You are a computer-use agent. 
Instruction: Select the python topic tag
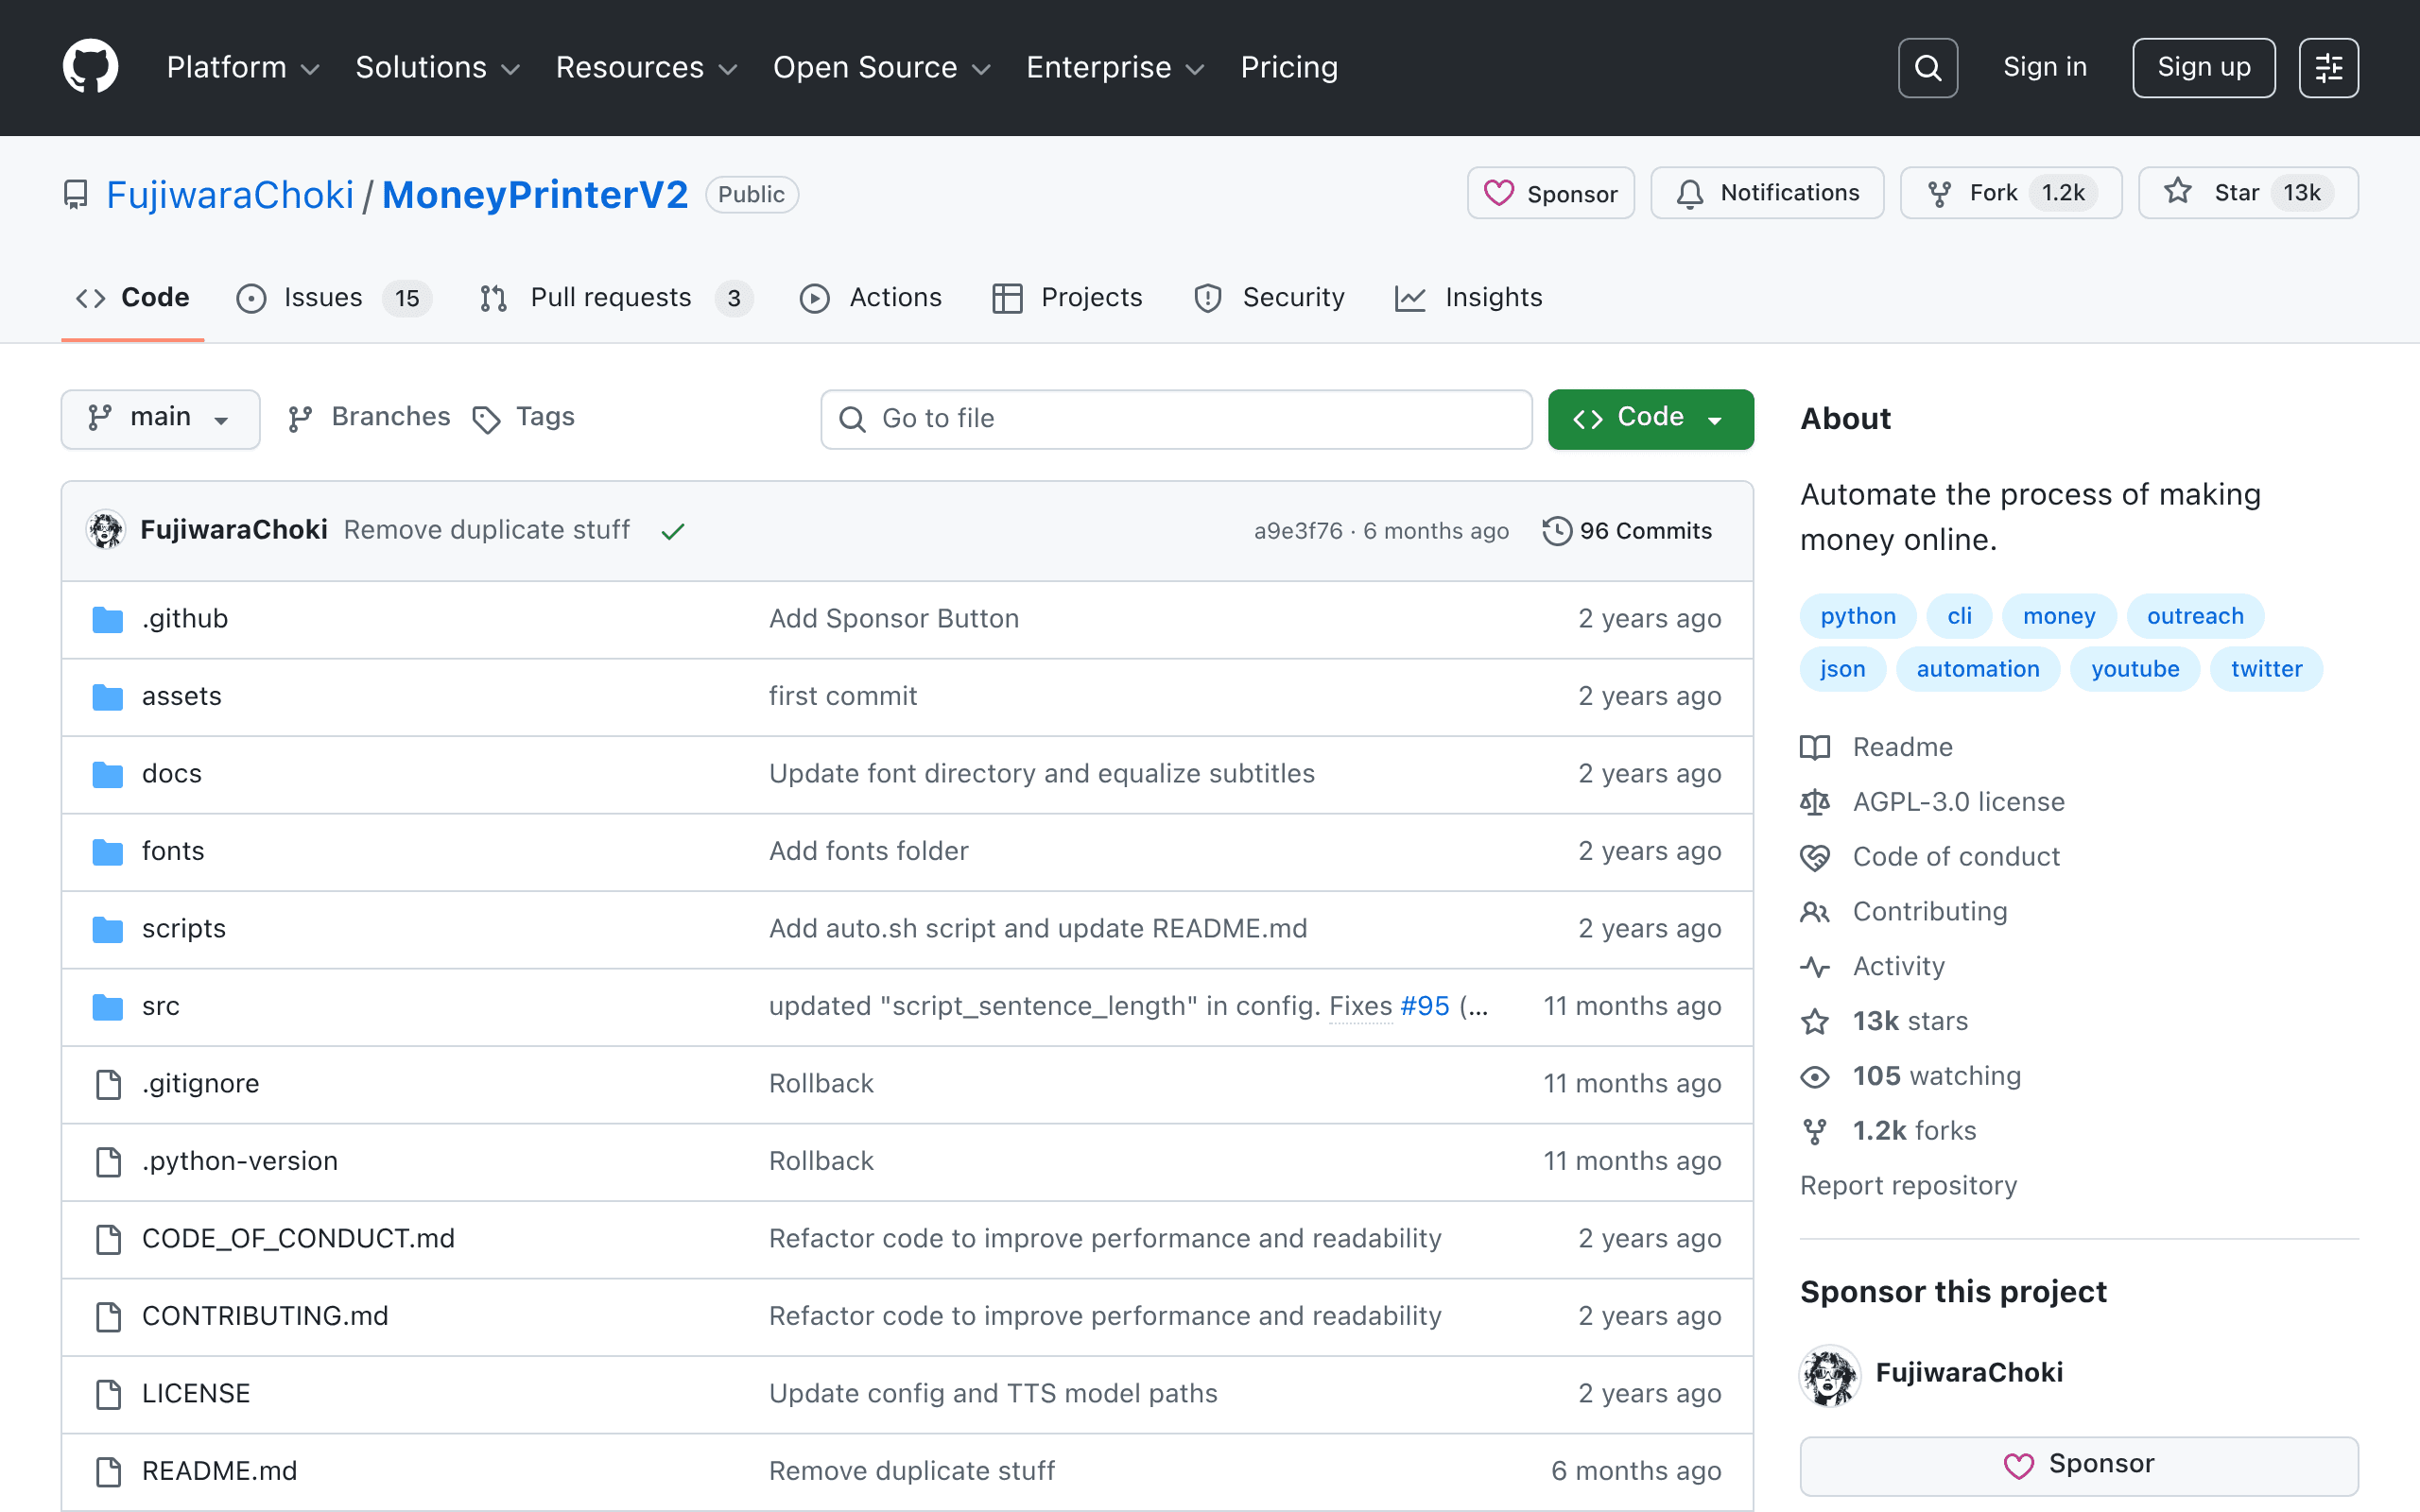[1857, 616]
